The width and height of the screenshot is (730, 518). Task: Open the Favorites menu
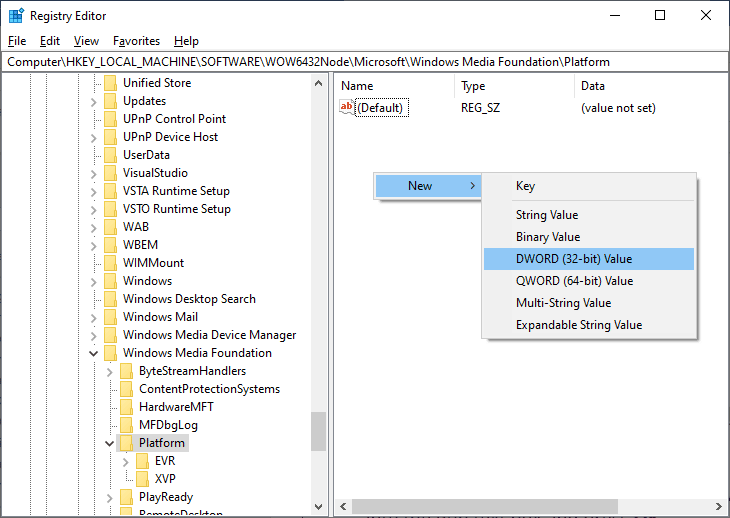136,41
